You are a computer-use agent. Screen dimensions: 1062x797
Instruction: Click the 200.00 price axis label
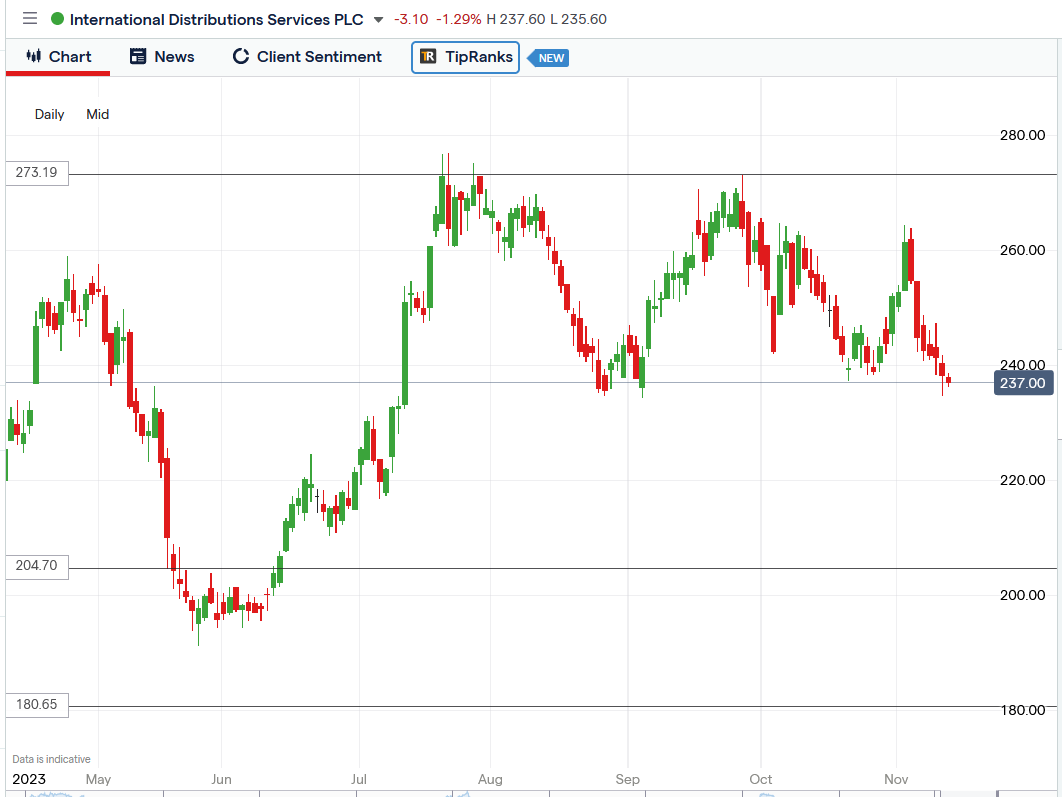[1022, 595]
